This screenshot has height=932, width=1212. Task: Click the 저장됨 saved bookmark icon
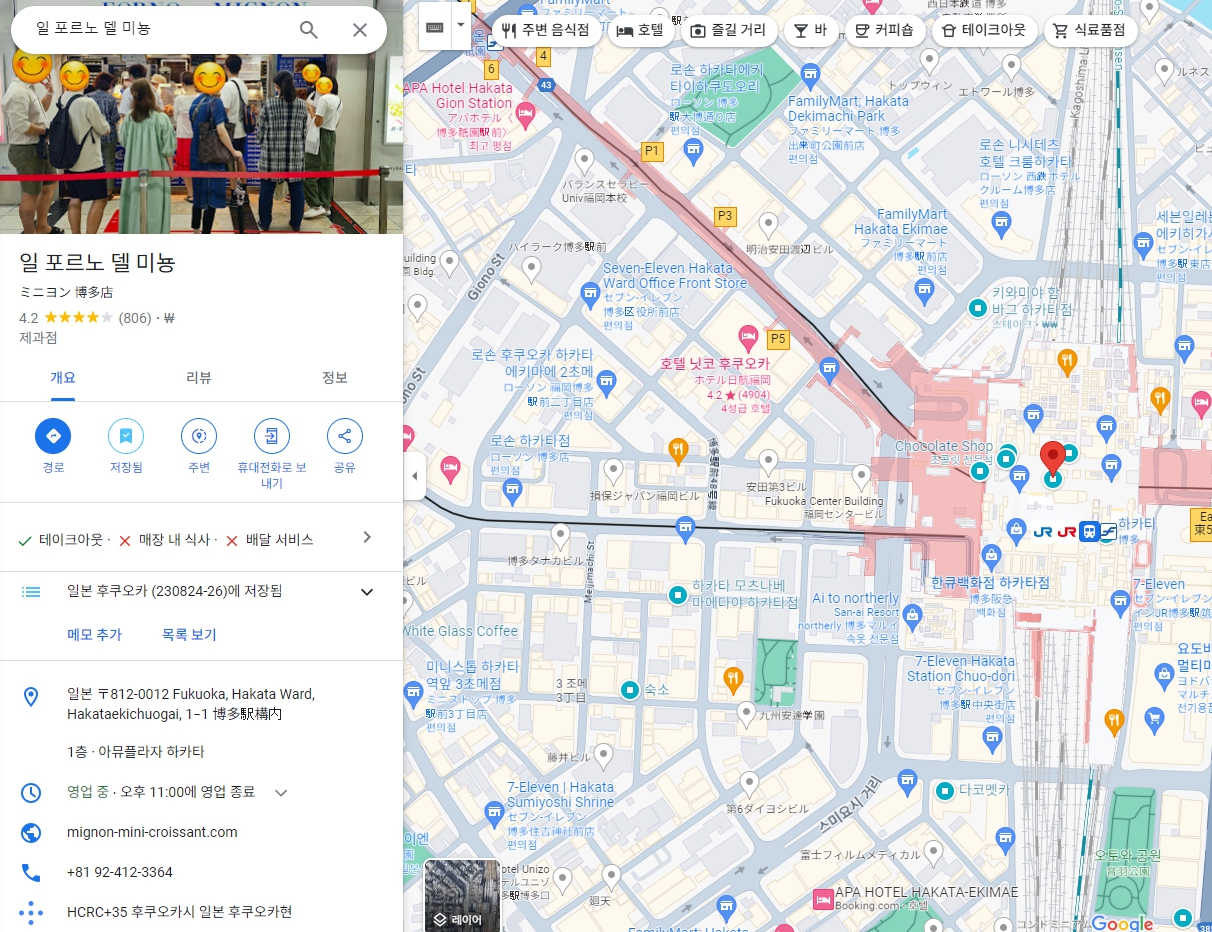point(126,436)
